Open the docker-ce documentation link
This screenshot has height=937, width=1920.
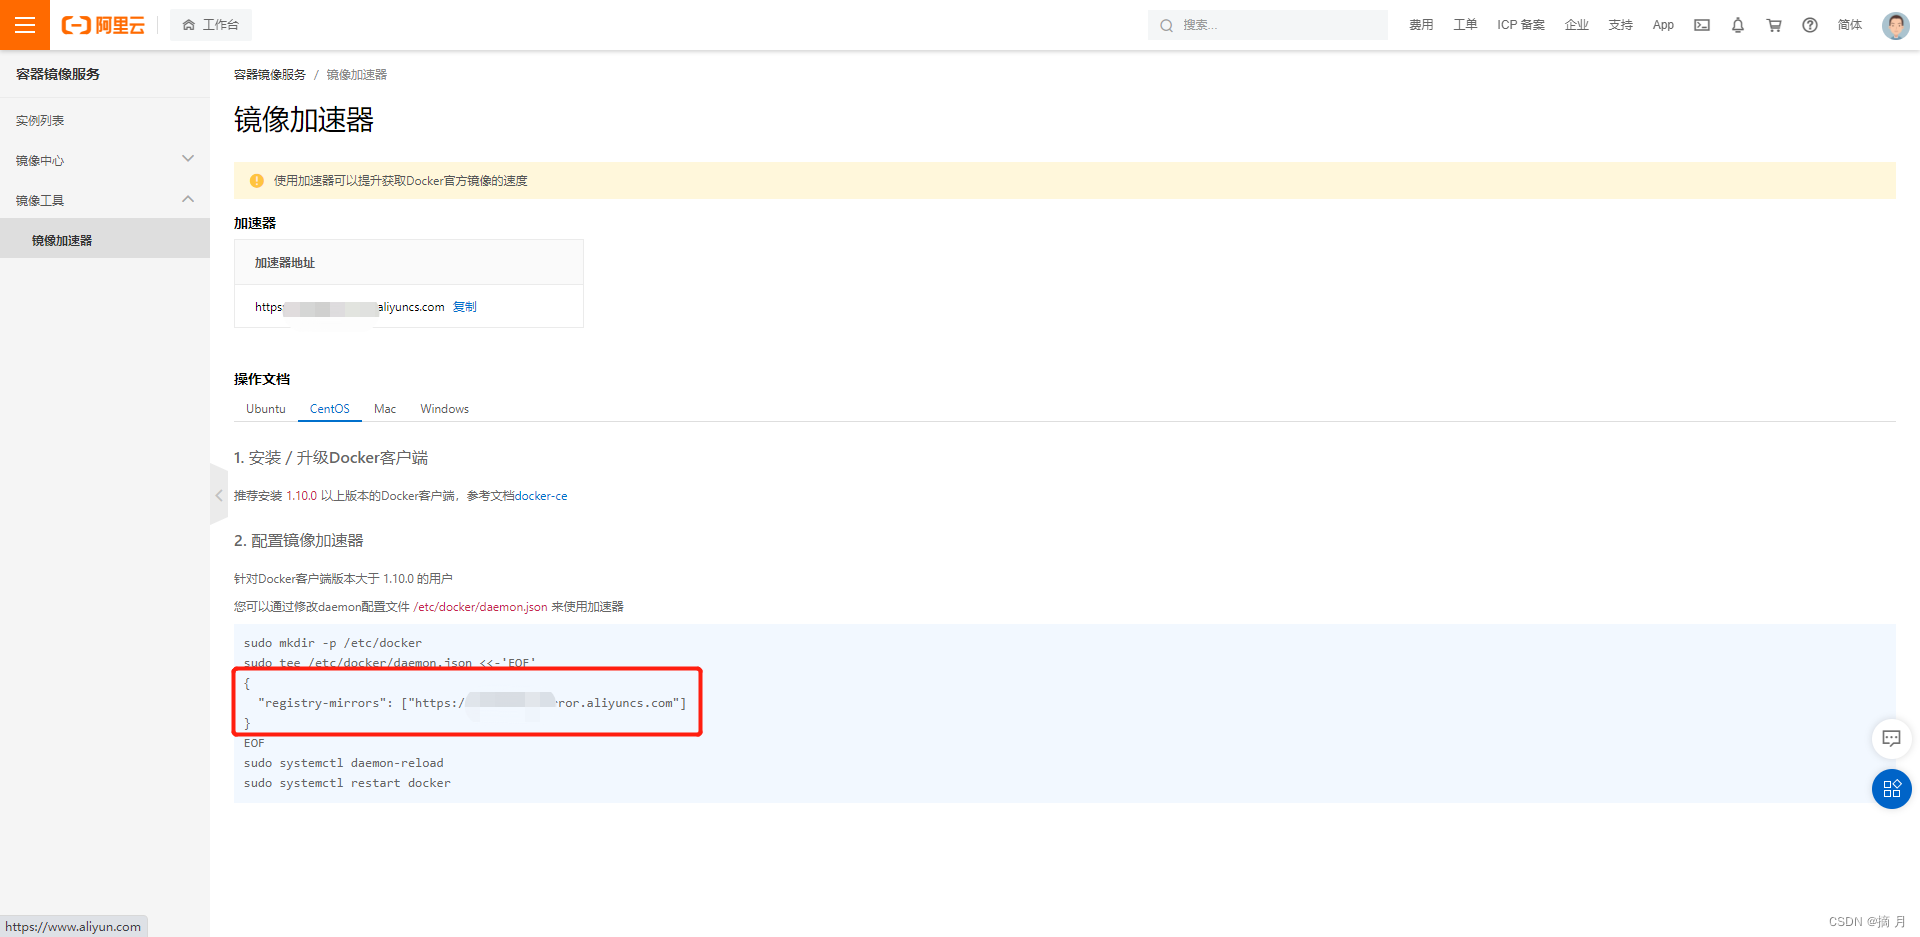click(x=541, y=496)
